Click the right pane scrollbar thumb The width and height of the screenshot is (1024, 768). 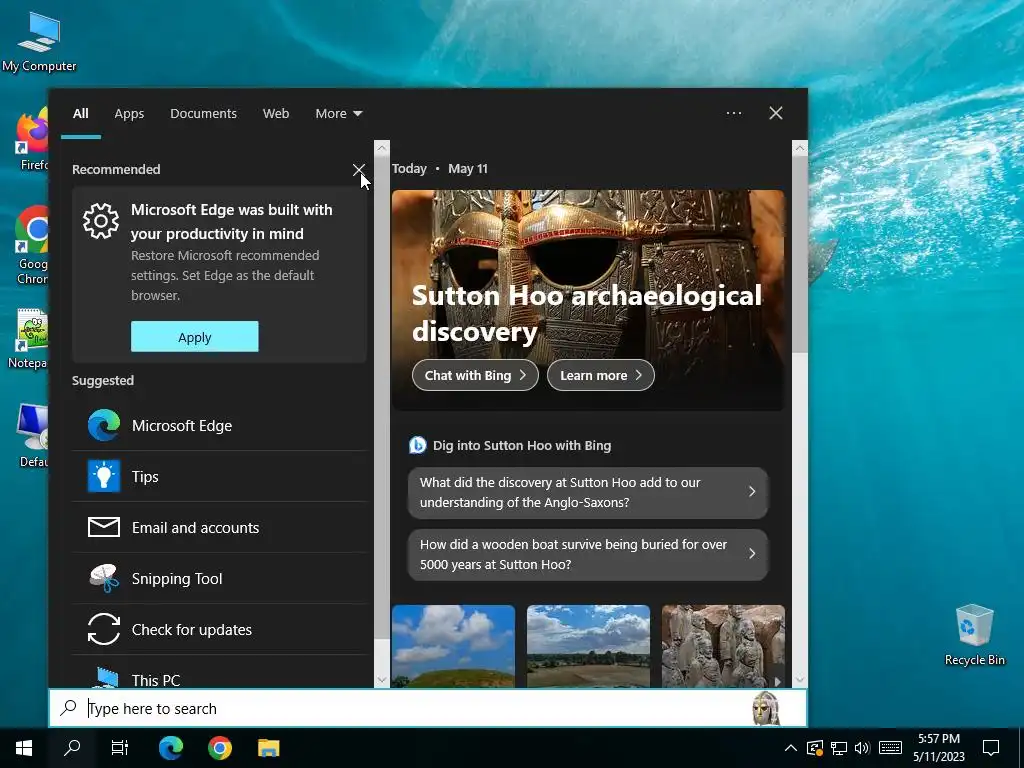[799, 255]
